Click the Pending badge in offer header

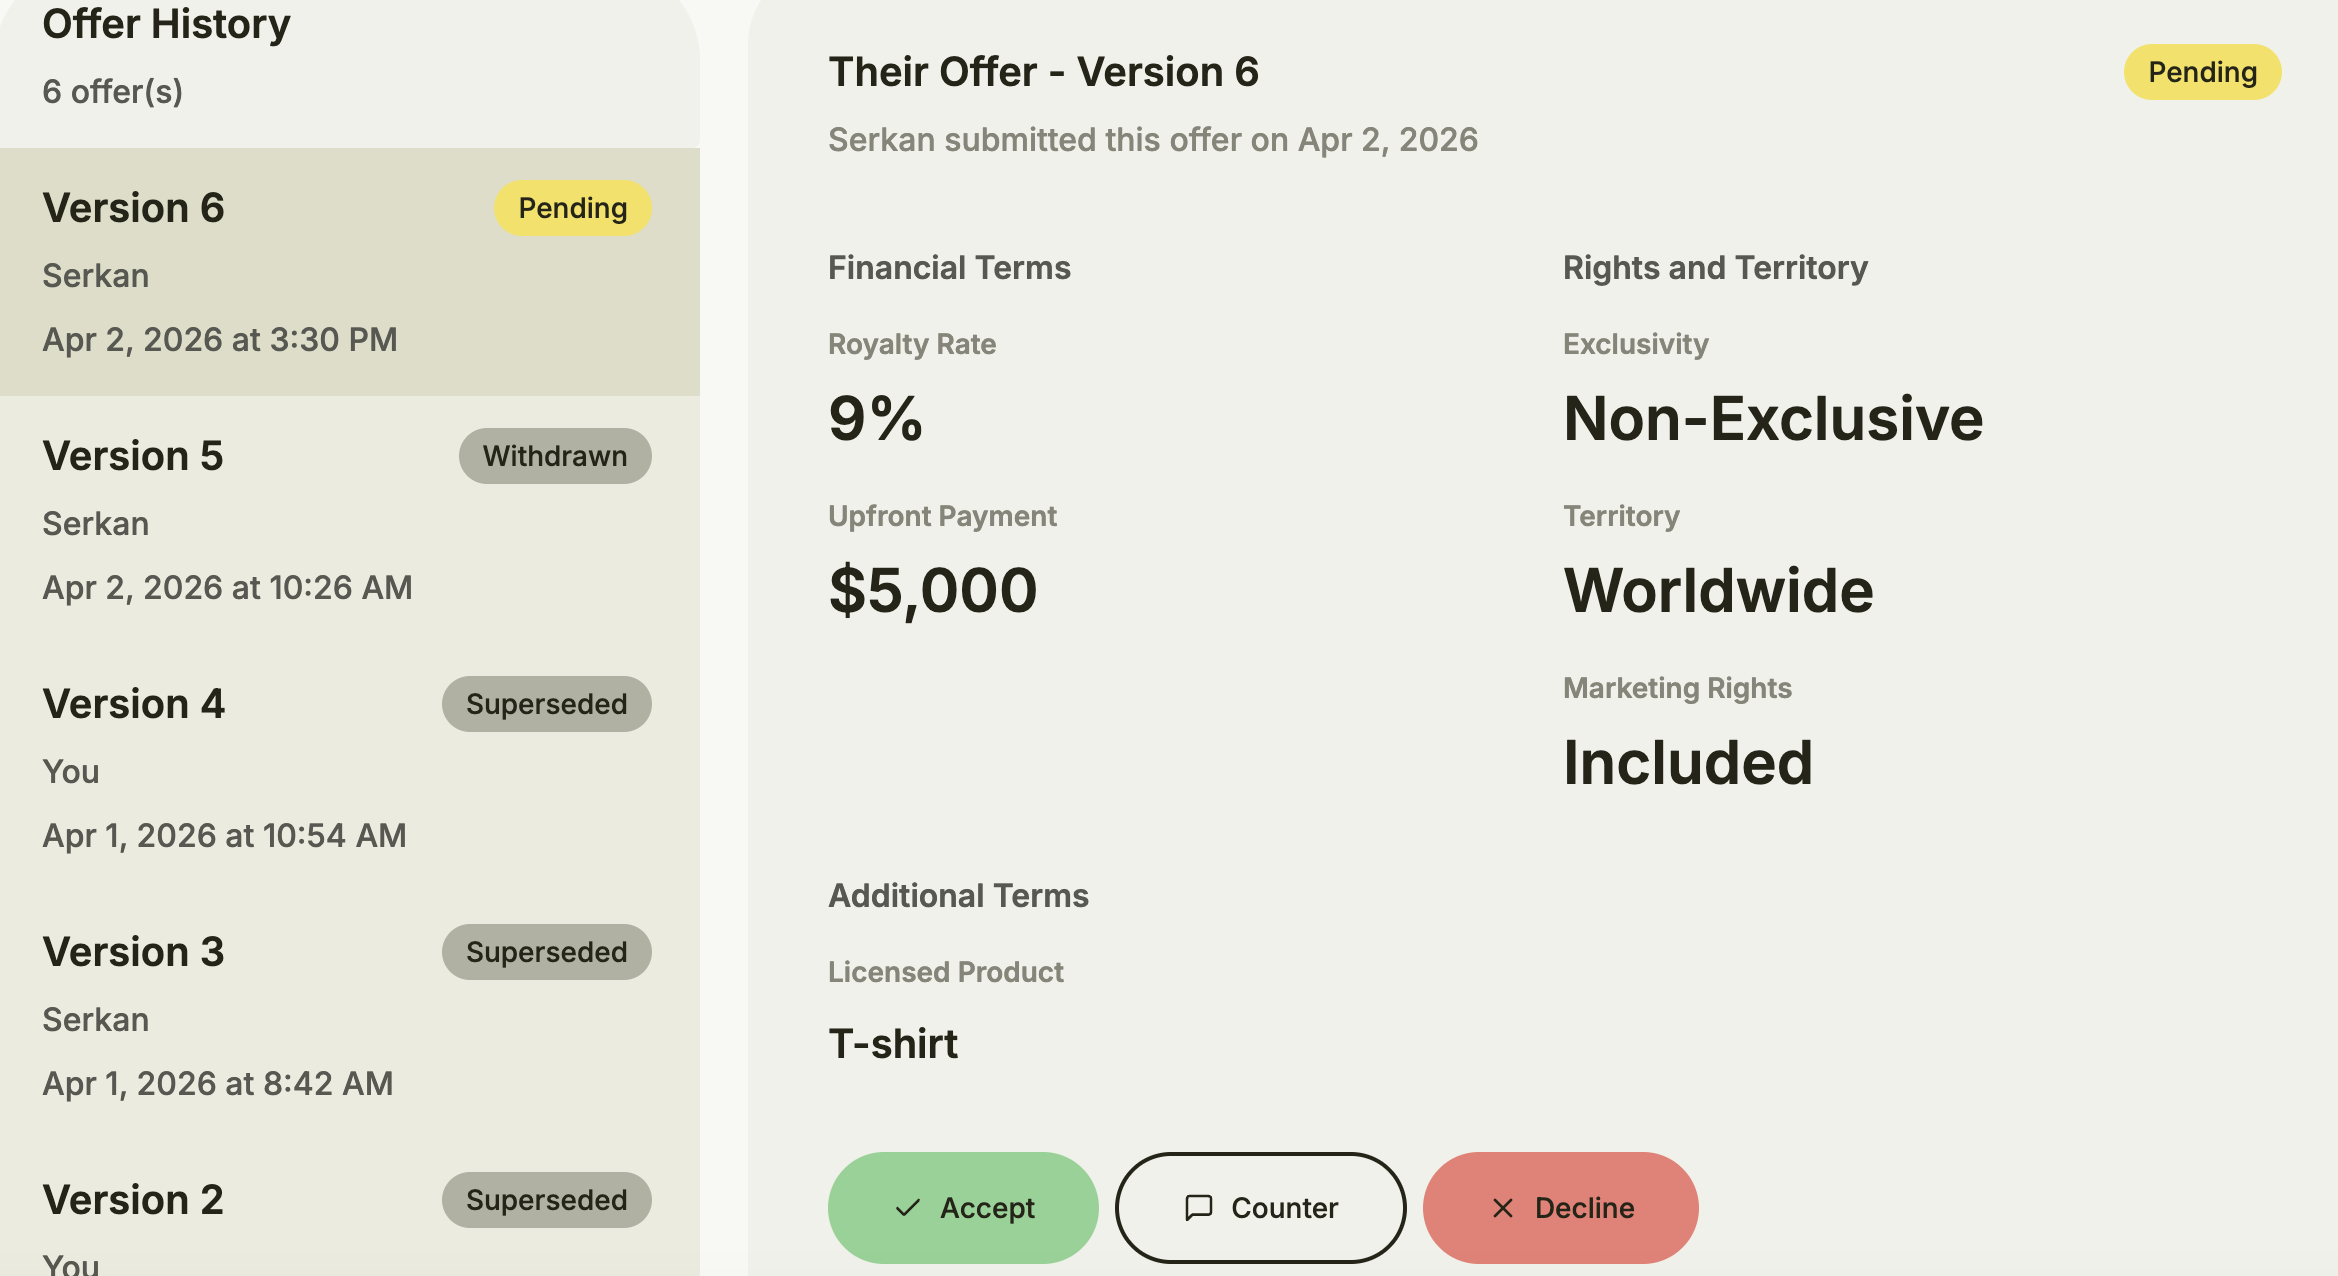point(2202,72)
